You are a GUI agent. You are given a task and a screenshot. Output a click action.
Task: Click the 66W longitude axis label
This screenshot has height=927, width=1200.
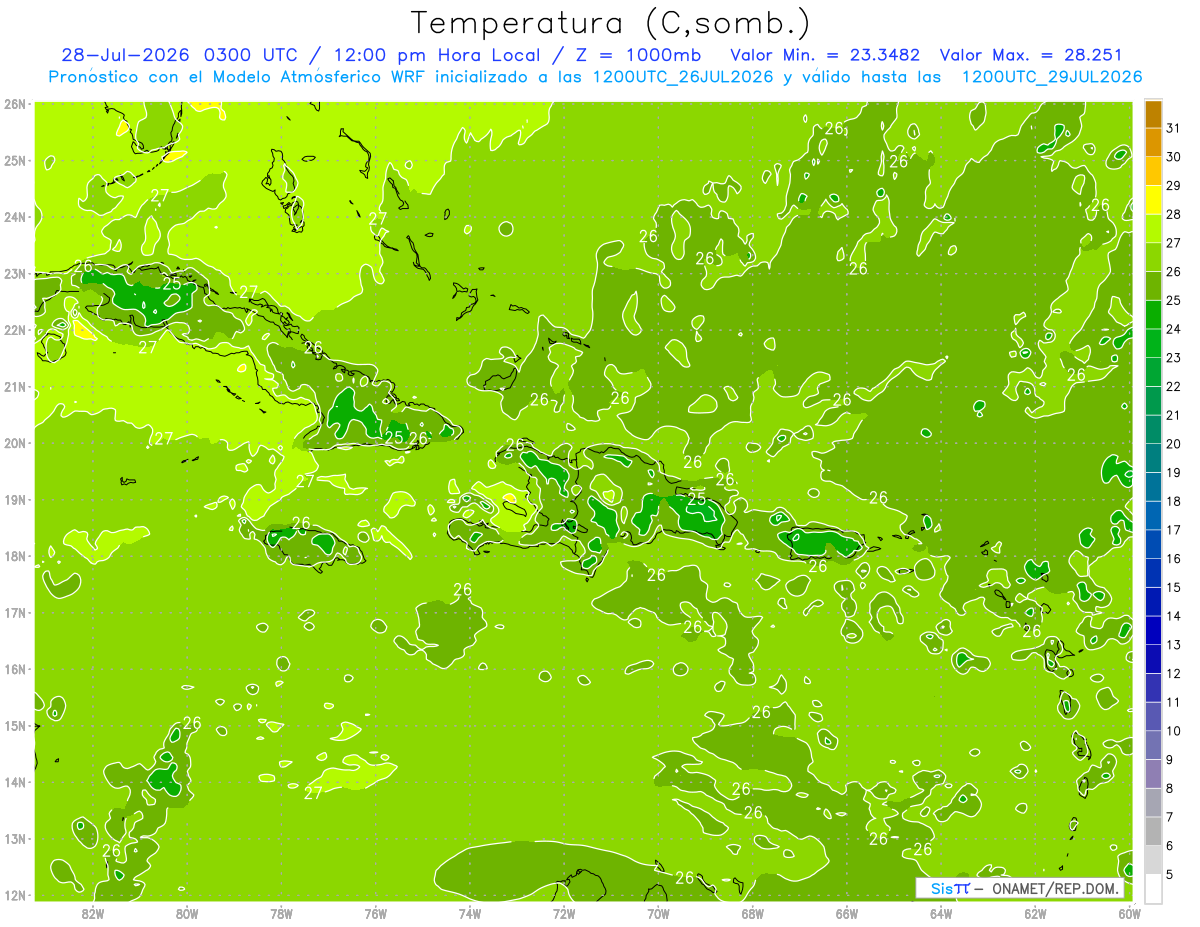click(847, 913)
